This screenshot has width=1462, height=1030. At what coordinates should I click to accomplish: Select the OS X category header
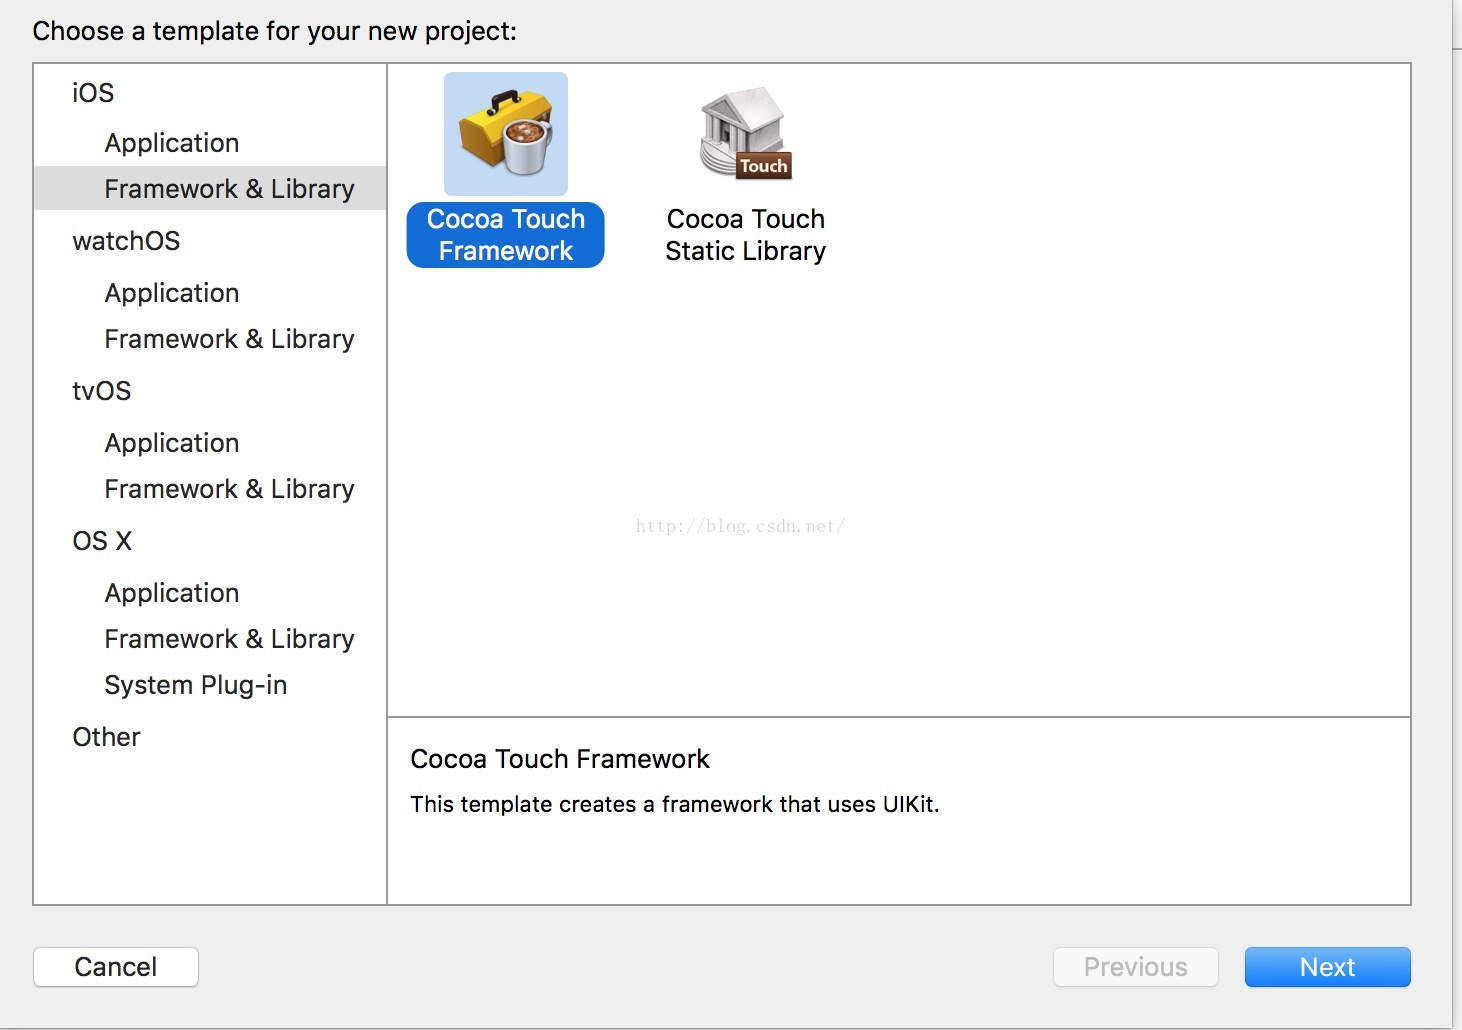102,541
